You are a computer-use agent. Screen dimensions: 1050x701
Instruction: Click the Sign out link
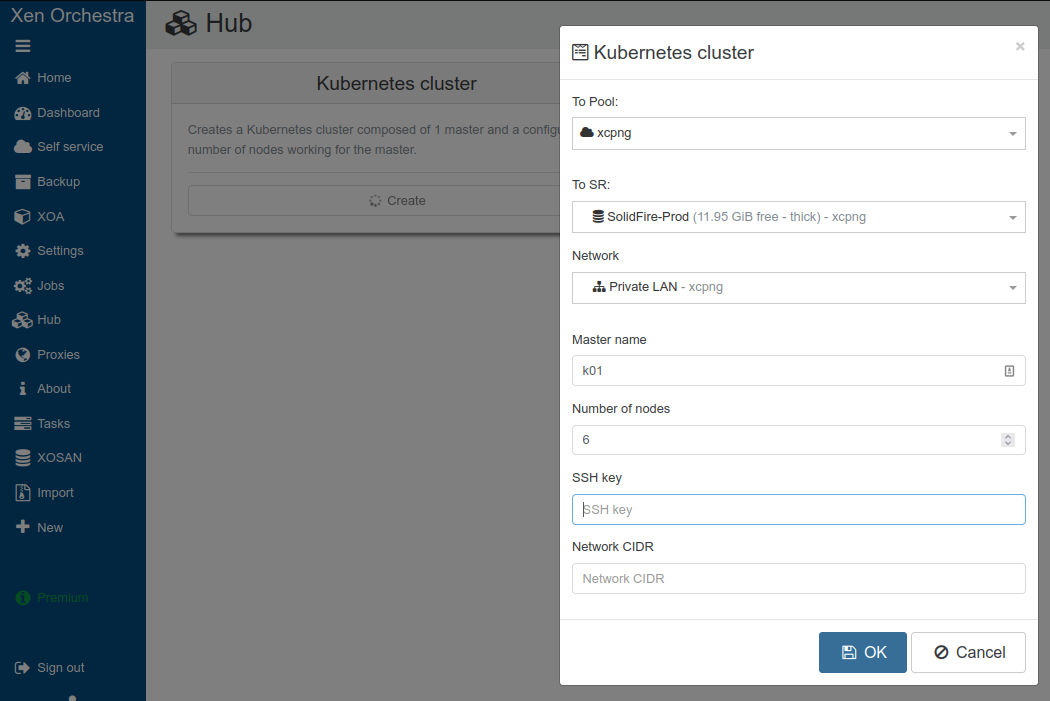pyautogui.click(x=61, y=668)
